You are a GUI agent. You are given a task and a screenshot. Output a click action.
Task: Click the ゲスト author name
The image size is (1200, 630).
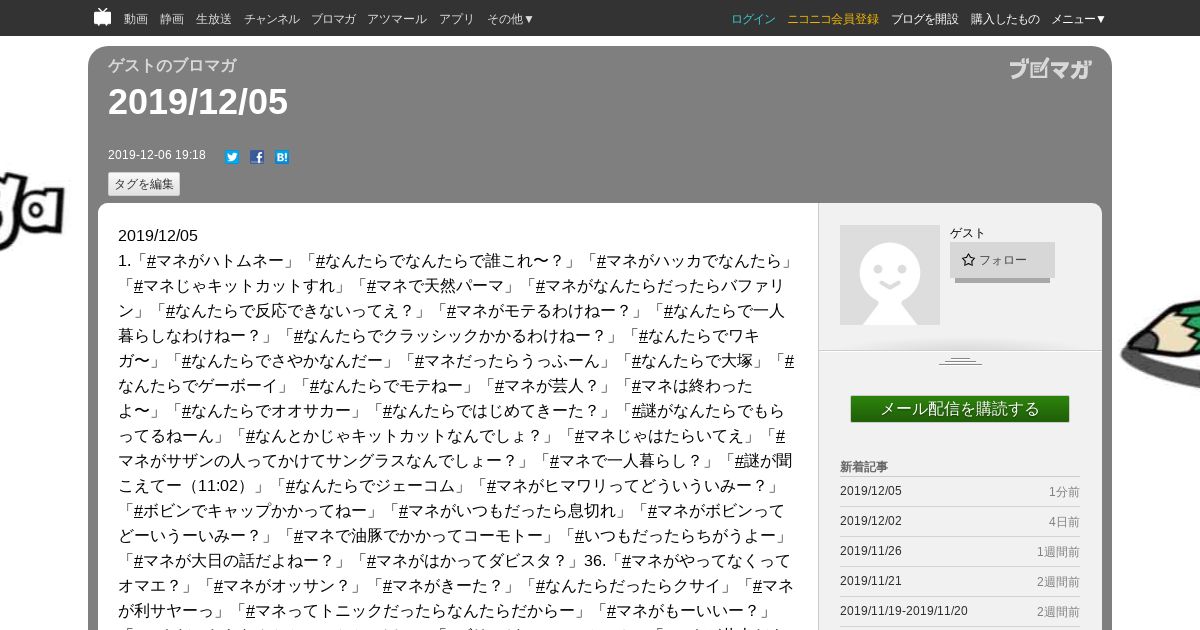click(x=968, y=233)
